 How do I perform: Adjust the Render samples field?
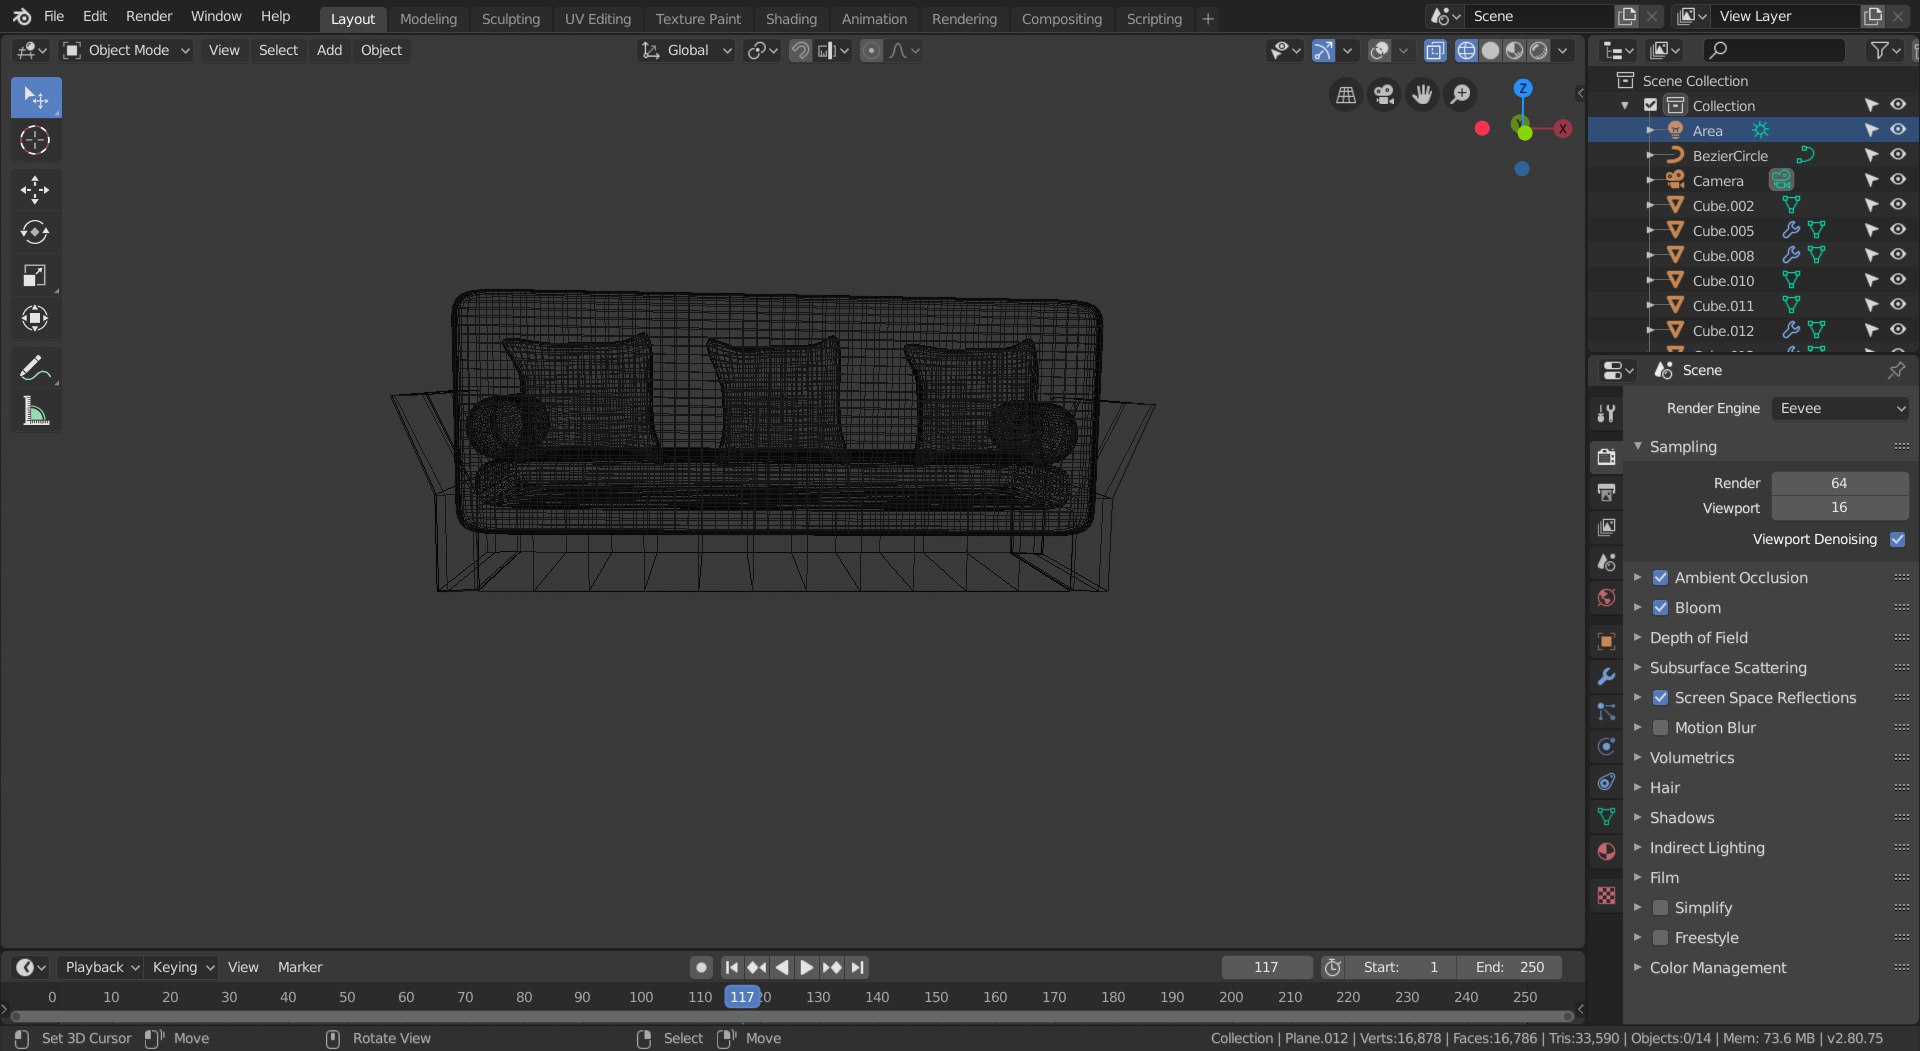click(1840, 483)
